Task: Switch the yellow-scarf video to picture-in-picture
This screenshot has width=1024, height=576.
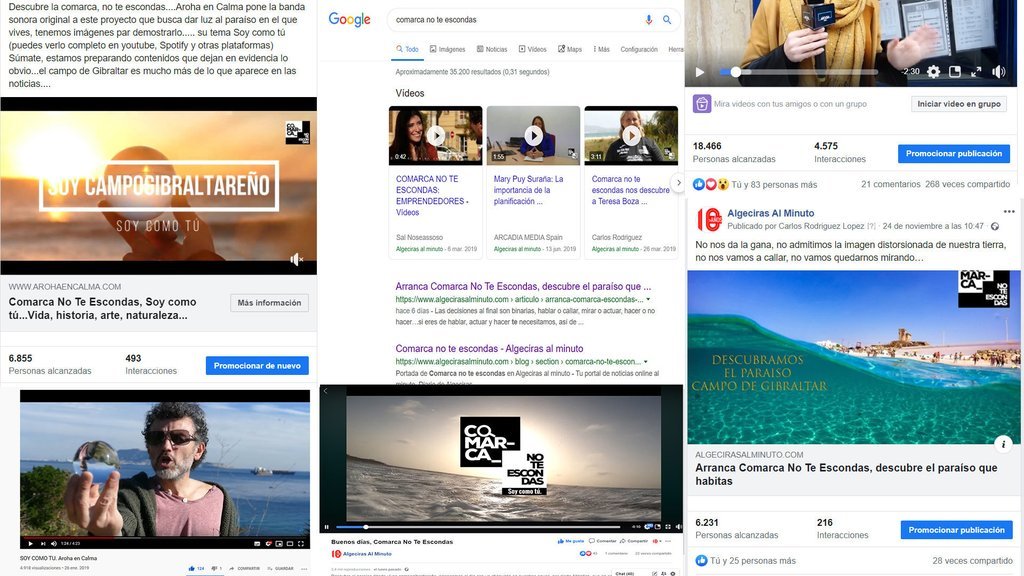Action: pyautogui.click(x=955, y=71)
